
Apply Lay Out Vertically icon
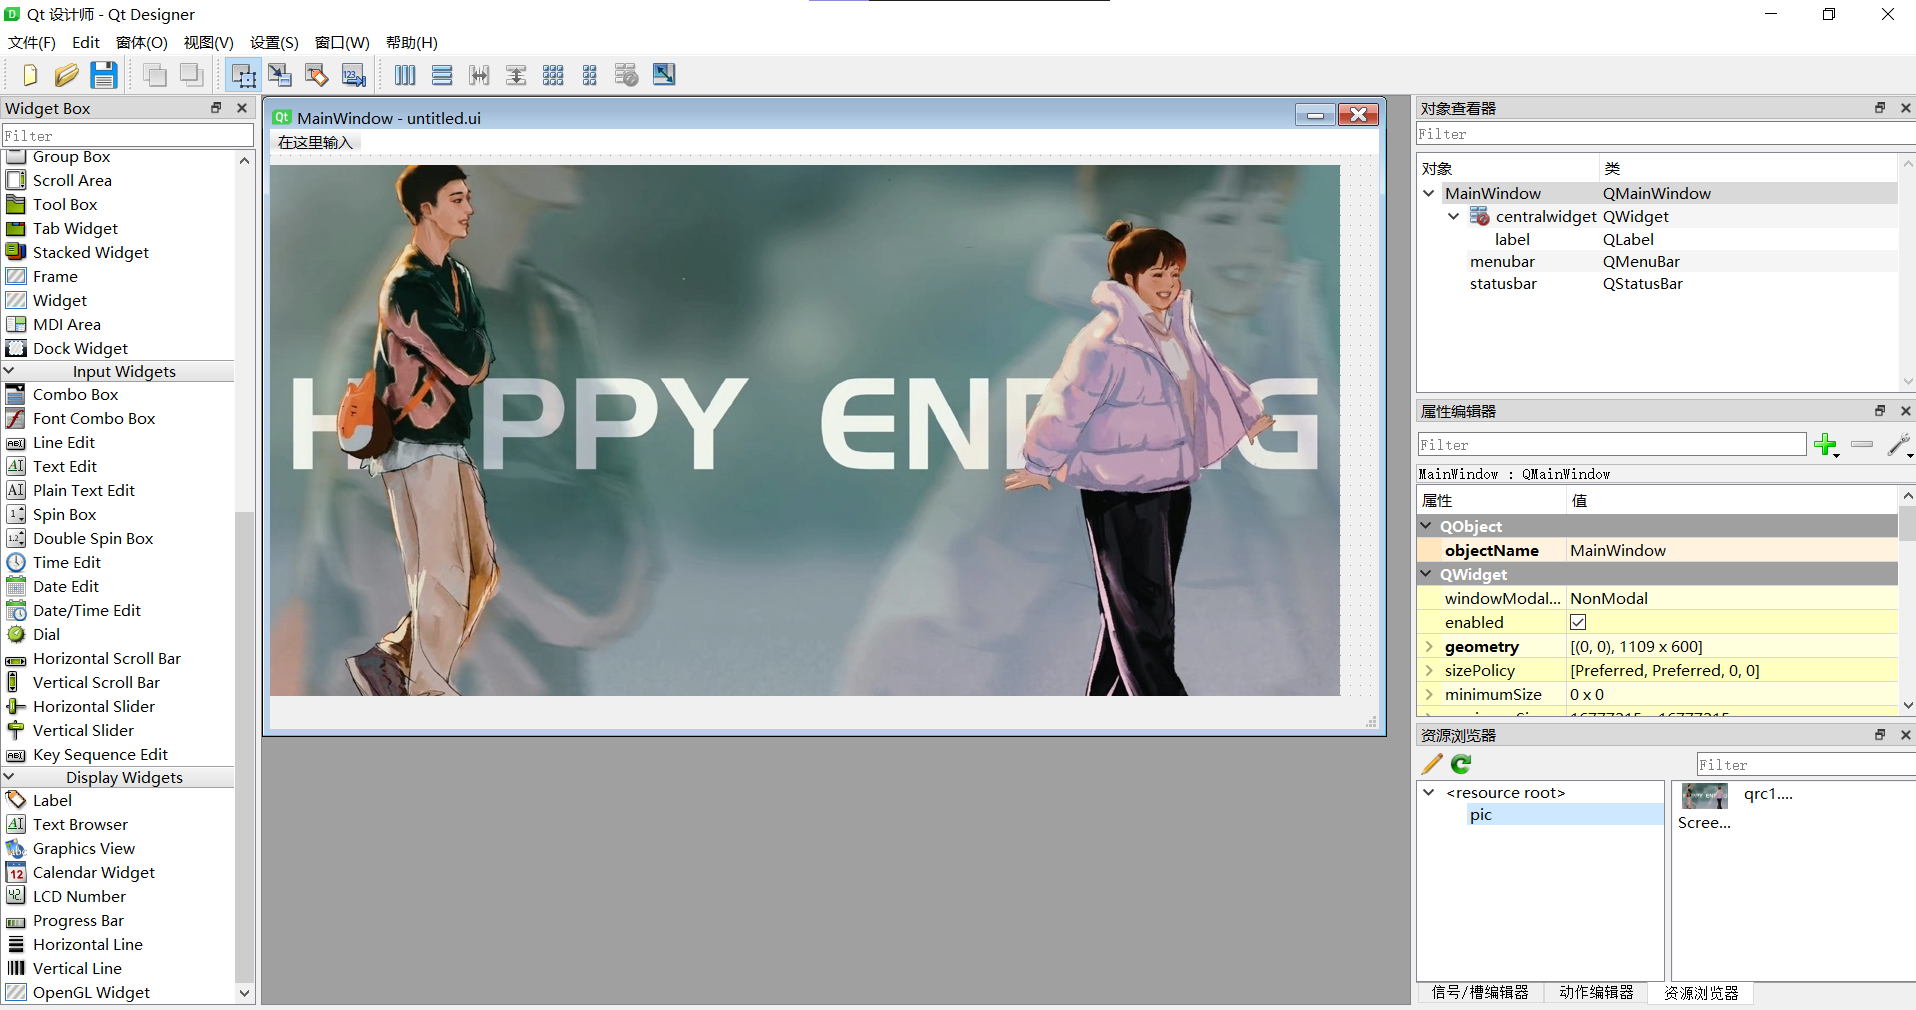tap(442, 75)
